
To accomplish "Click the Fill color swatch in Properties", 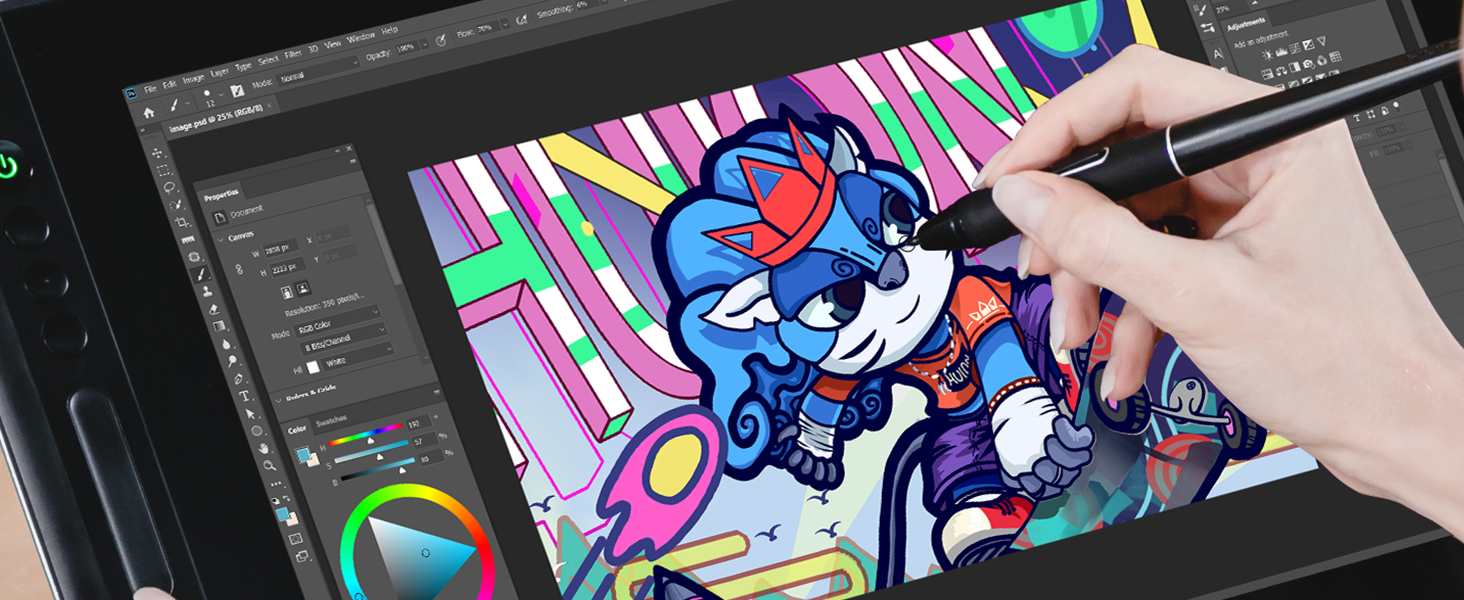I will (313, 367).
